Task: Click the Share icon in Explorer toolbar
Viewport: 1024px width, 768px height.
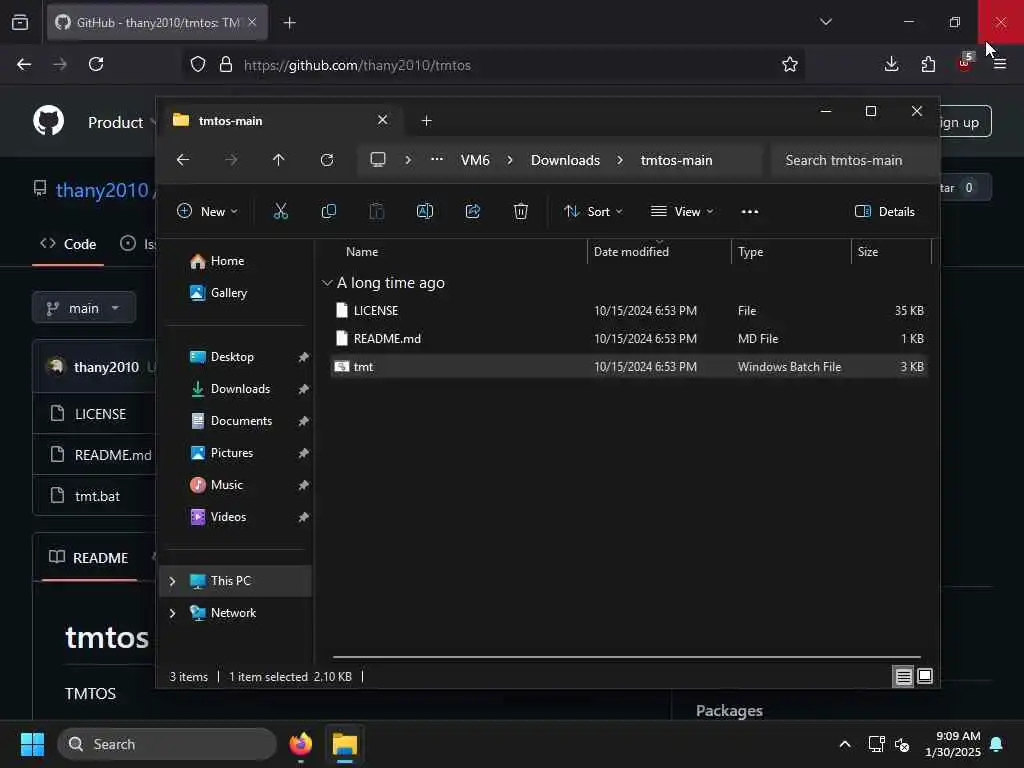Action: (x=473, y=211)
